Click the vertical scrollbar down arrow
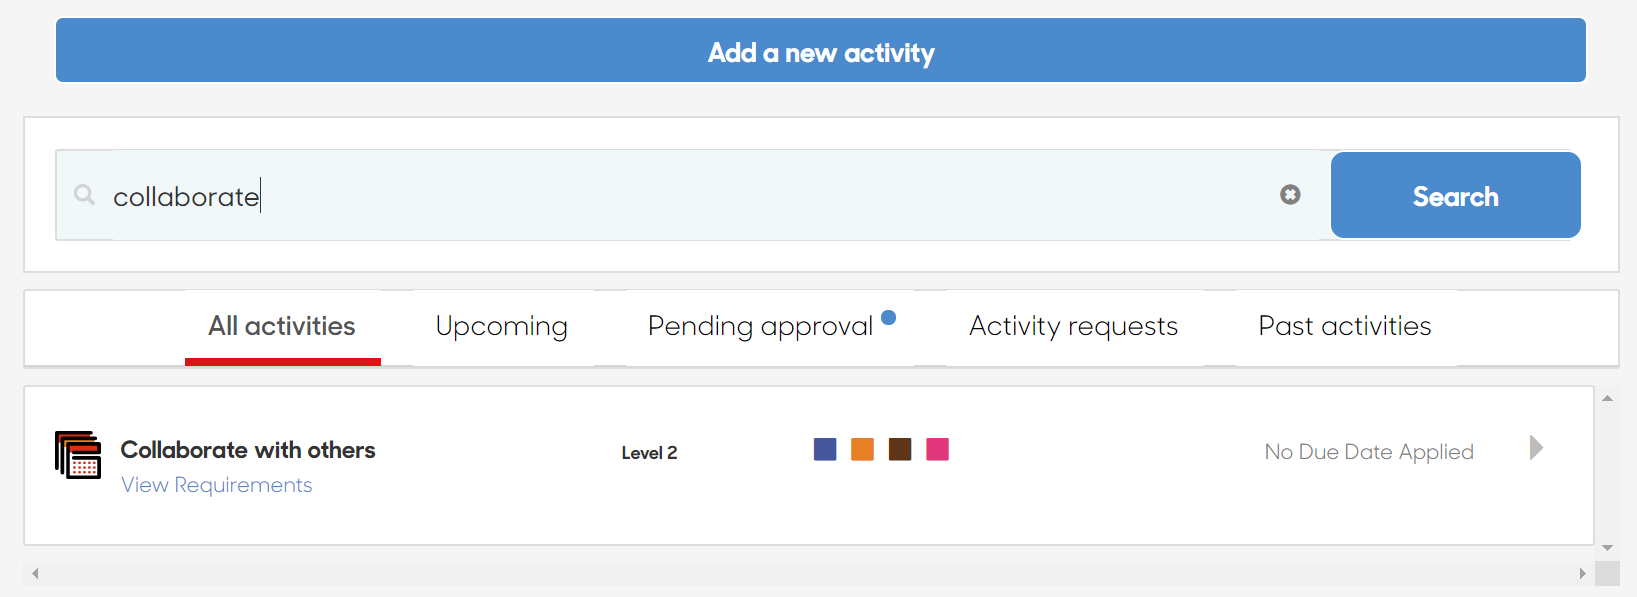Image resolution: width=1637 pixels, height=597 pixels. [1608, 548]
